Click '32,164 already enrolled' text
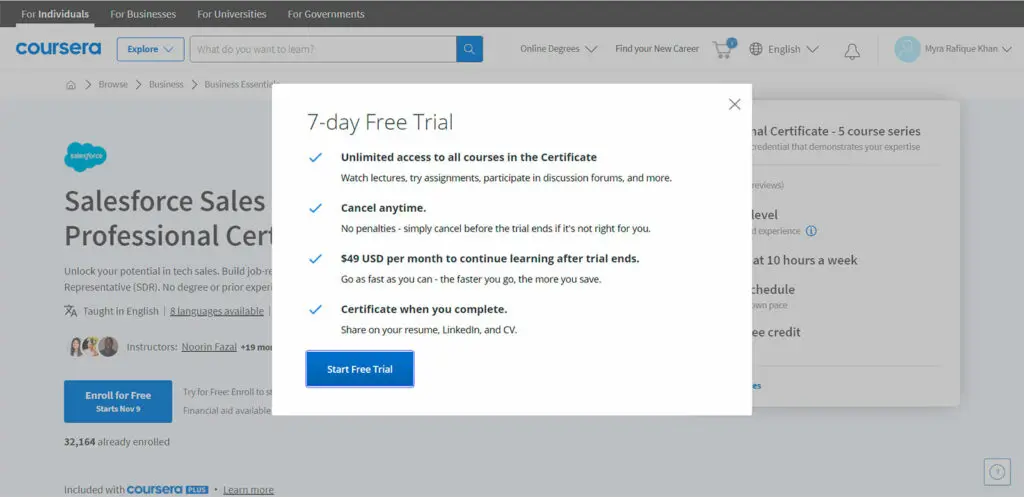1024x497 pixels. point(117,442)
